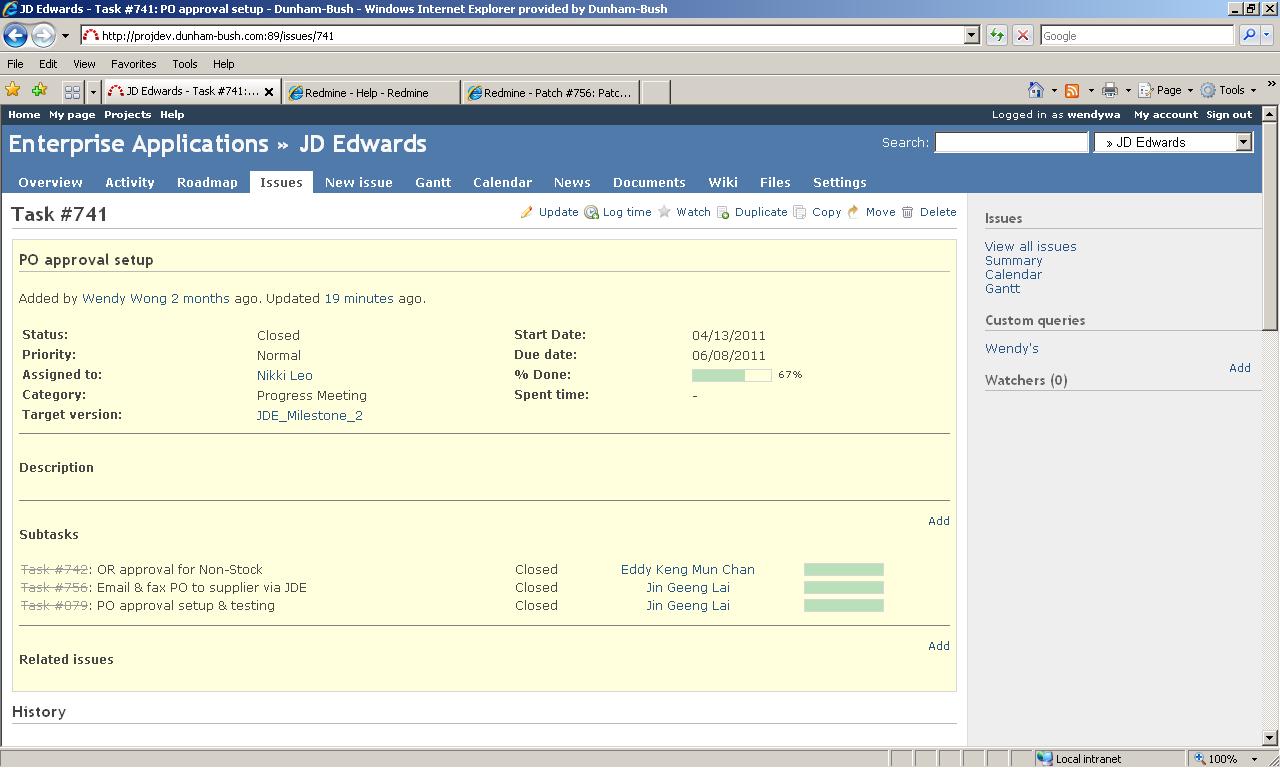1280x768 pixels.
Task: Click the browser Forward arrow button
Action: (x=43, y=35)
